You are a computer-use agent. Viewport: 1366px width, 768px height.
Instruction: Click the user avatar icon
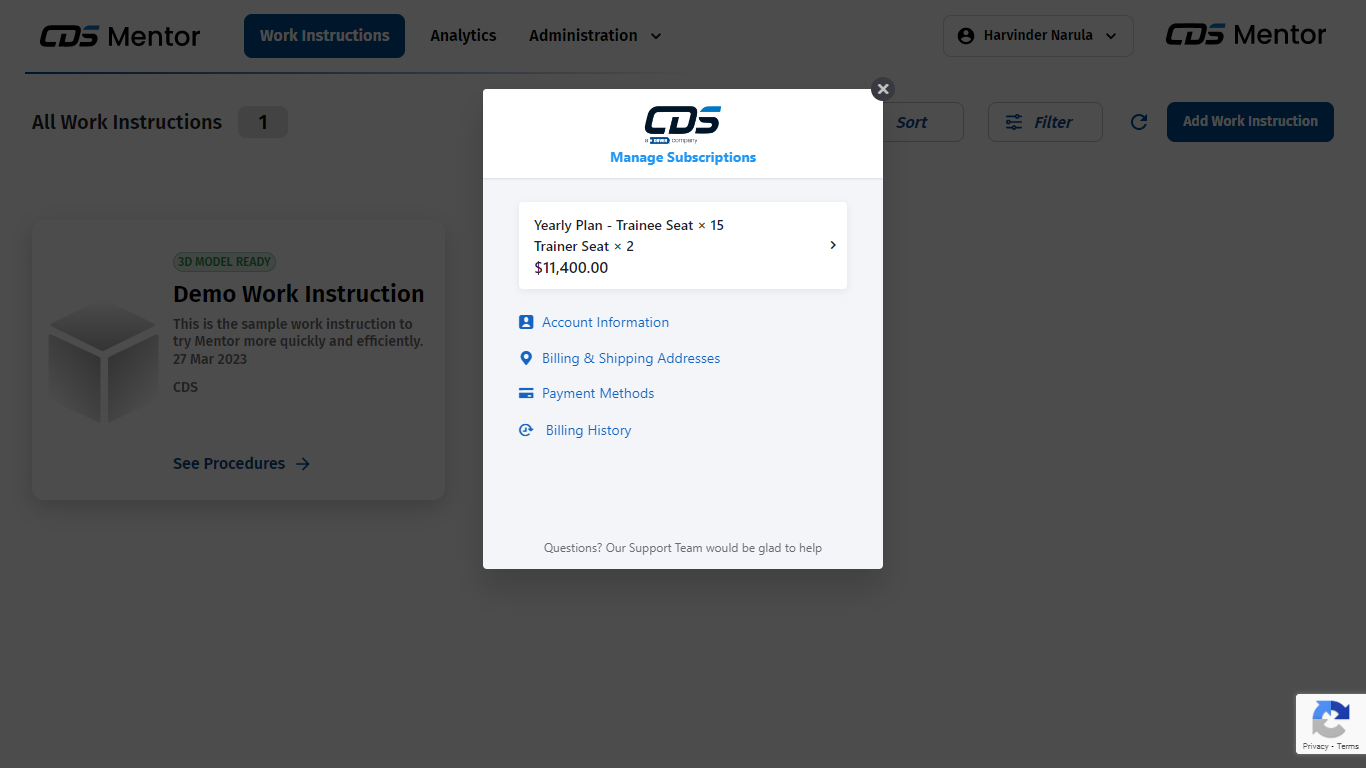tap(966, 36)
